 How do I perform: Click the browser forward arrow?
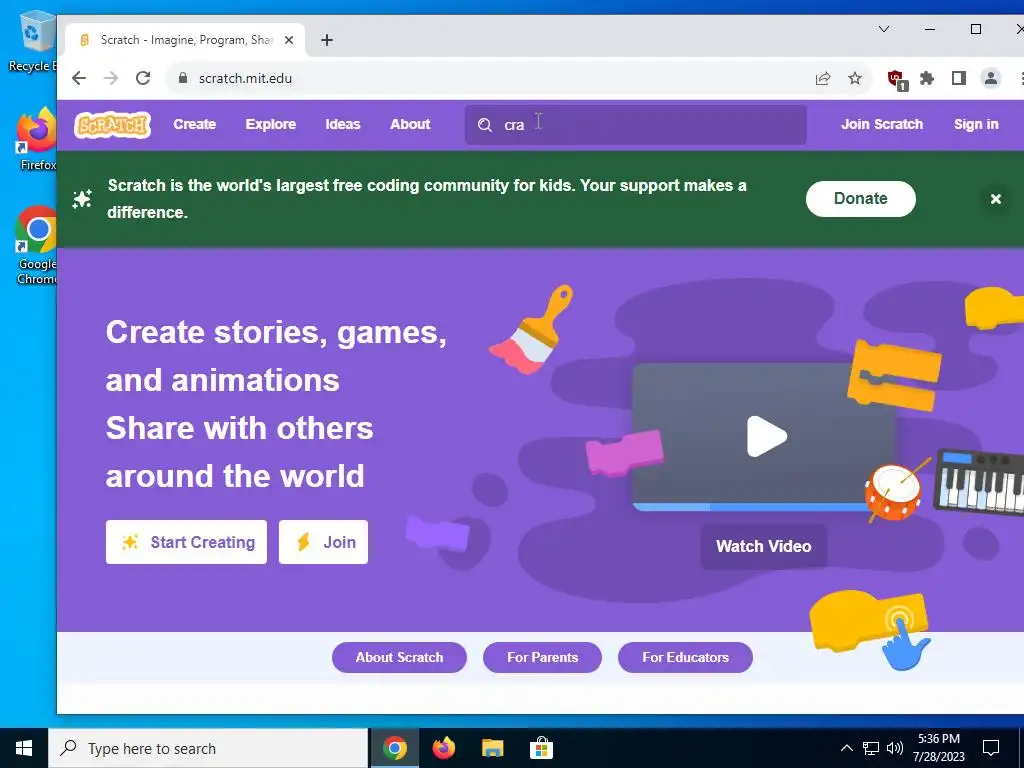111,78
